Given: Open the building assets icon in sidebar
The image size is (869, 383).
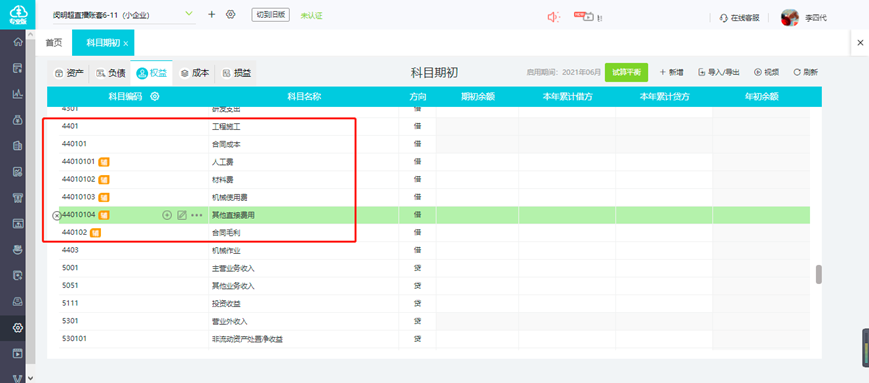Looking at the screenshot, I should [18, 146].
